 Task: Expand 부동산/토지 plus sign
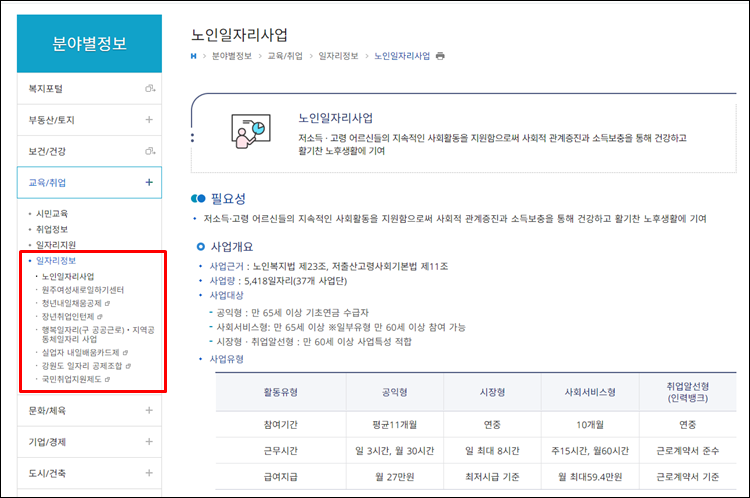pos(149,120)
